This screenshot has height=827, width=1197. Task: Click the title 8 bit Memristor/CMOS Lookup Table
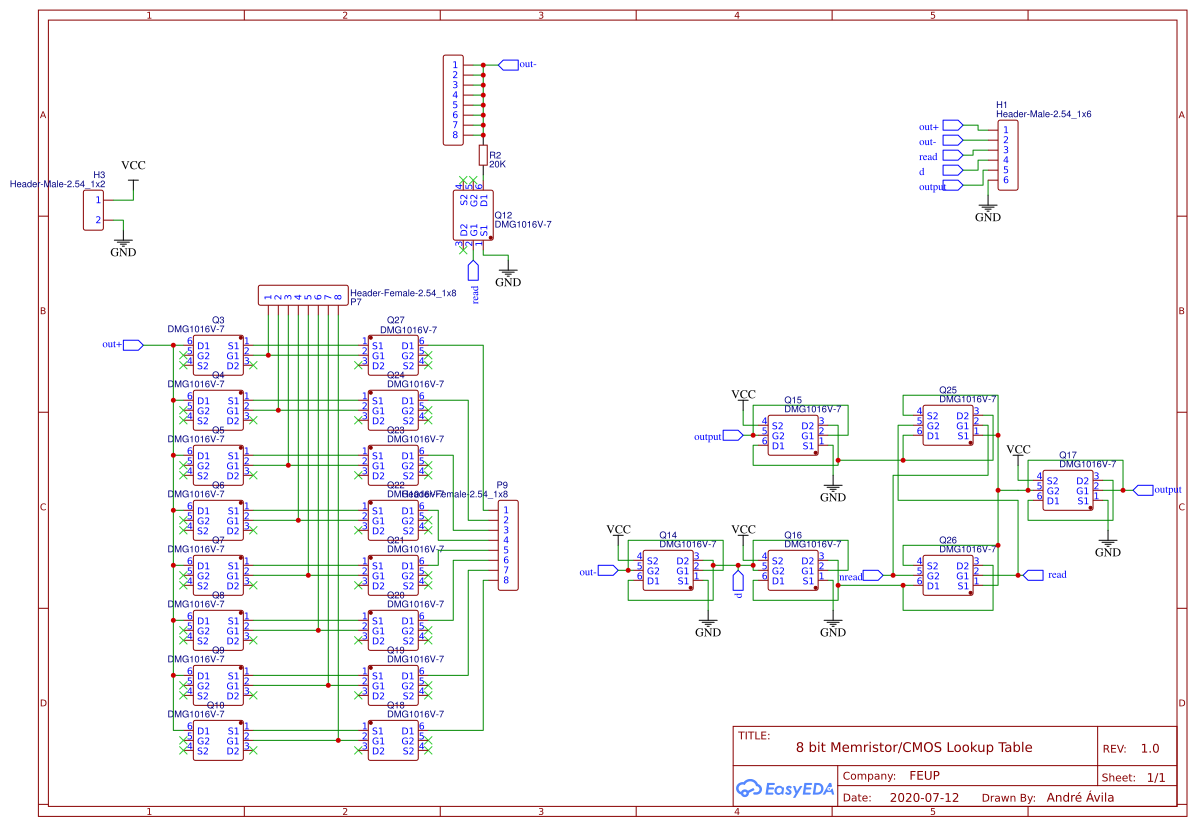914,747
